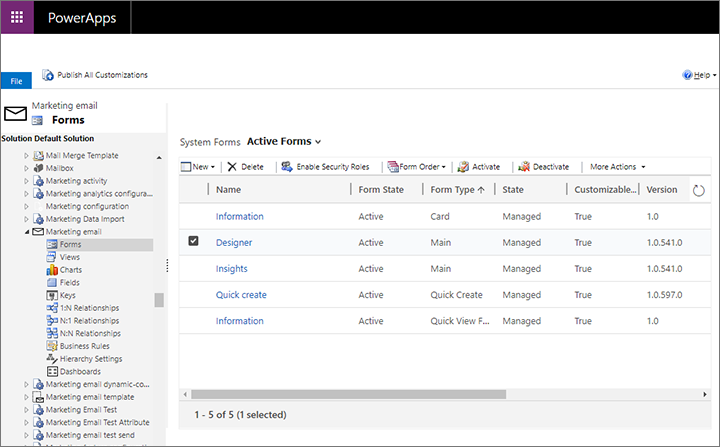Open the PowerApps app launcher waffle
720x447 pixels.
point(17,17)
